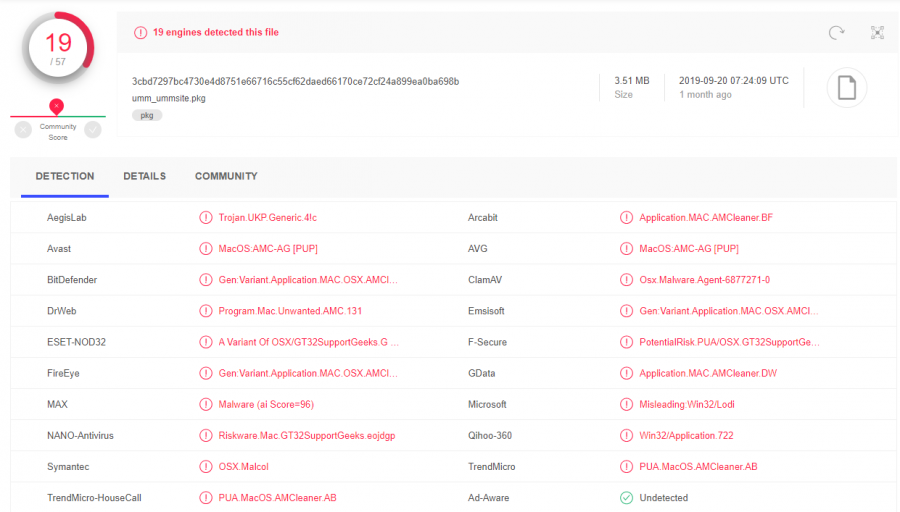The width and height of the screenshot is (900, 512).
Task: Click Avast's MacOS:AMC-AG [PUP] result
Action: [x=268, y=249]
